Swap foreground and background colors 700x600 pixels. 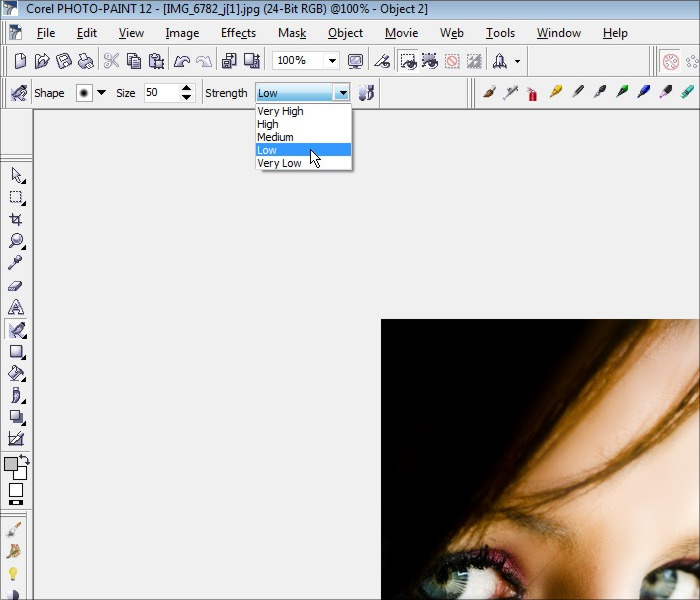[24, 460]
